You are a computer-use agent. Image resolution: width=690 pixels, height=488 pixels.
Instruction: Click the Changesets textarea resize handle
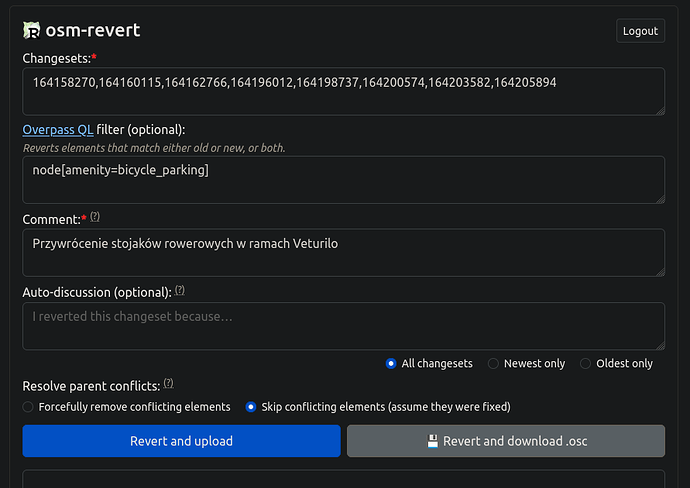661,111
